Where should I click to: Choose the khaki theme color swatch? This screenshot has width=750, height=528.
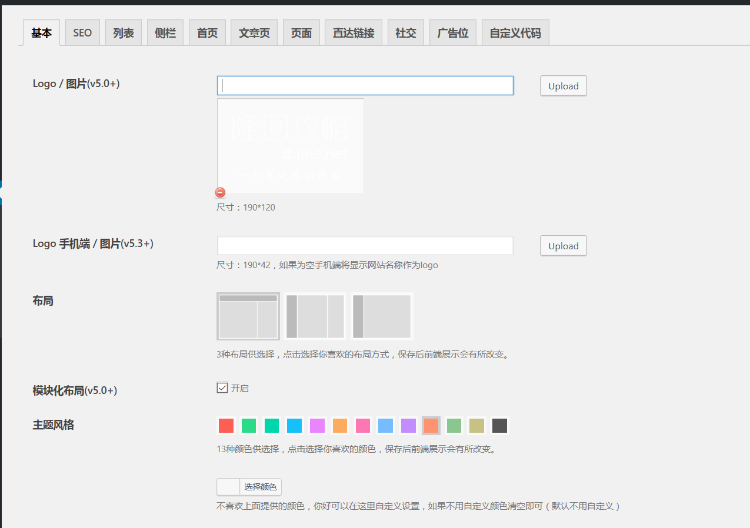pyautogui.click(x=476, y=426)
